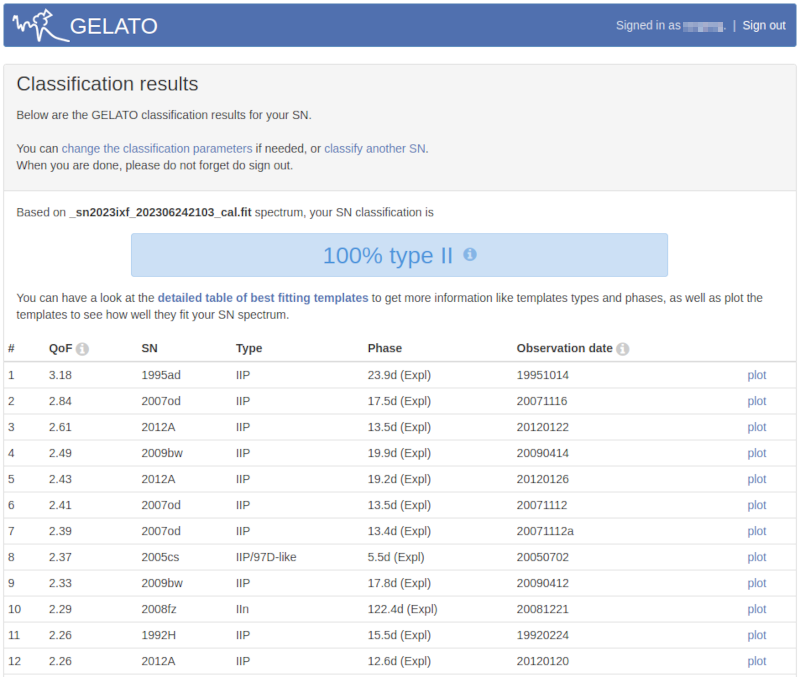800x677 pixels.
Task: Plot the 2009bw template dated 20090414
Action: click(757, 453)
